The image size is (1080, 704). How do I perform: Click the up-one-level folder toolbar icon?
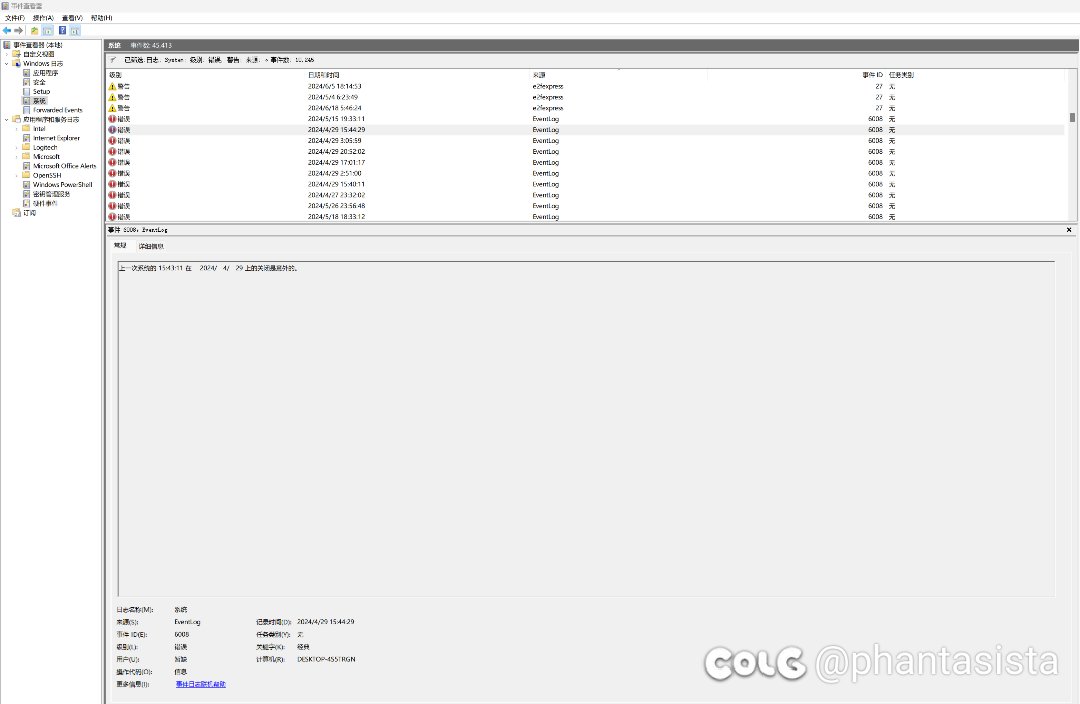[x=34, y=30]
